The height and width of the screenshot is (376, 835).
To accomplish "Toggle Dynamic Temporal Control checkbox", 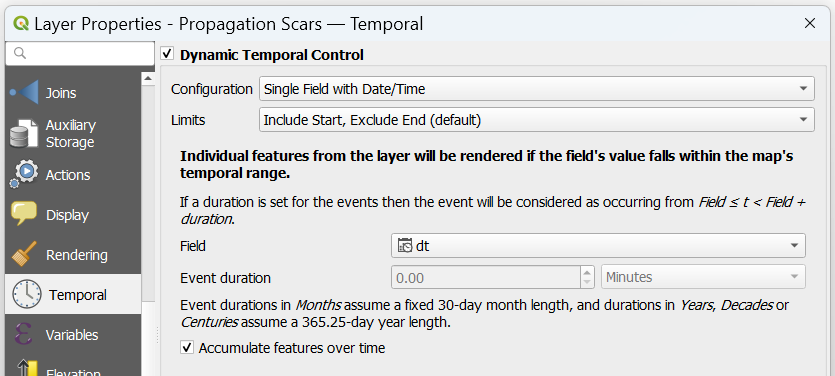I will 167,54.
